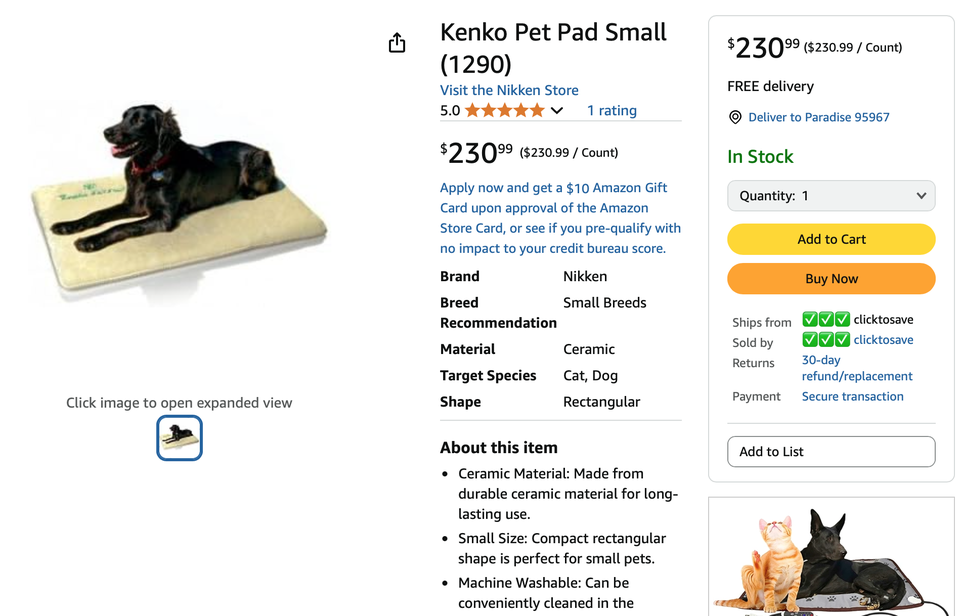960x616 pixels.
Task: Click the sponsored pet heating pad image
Action: pyautogui.click(x=831, y=558)
